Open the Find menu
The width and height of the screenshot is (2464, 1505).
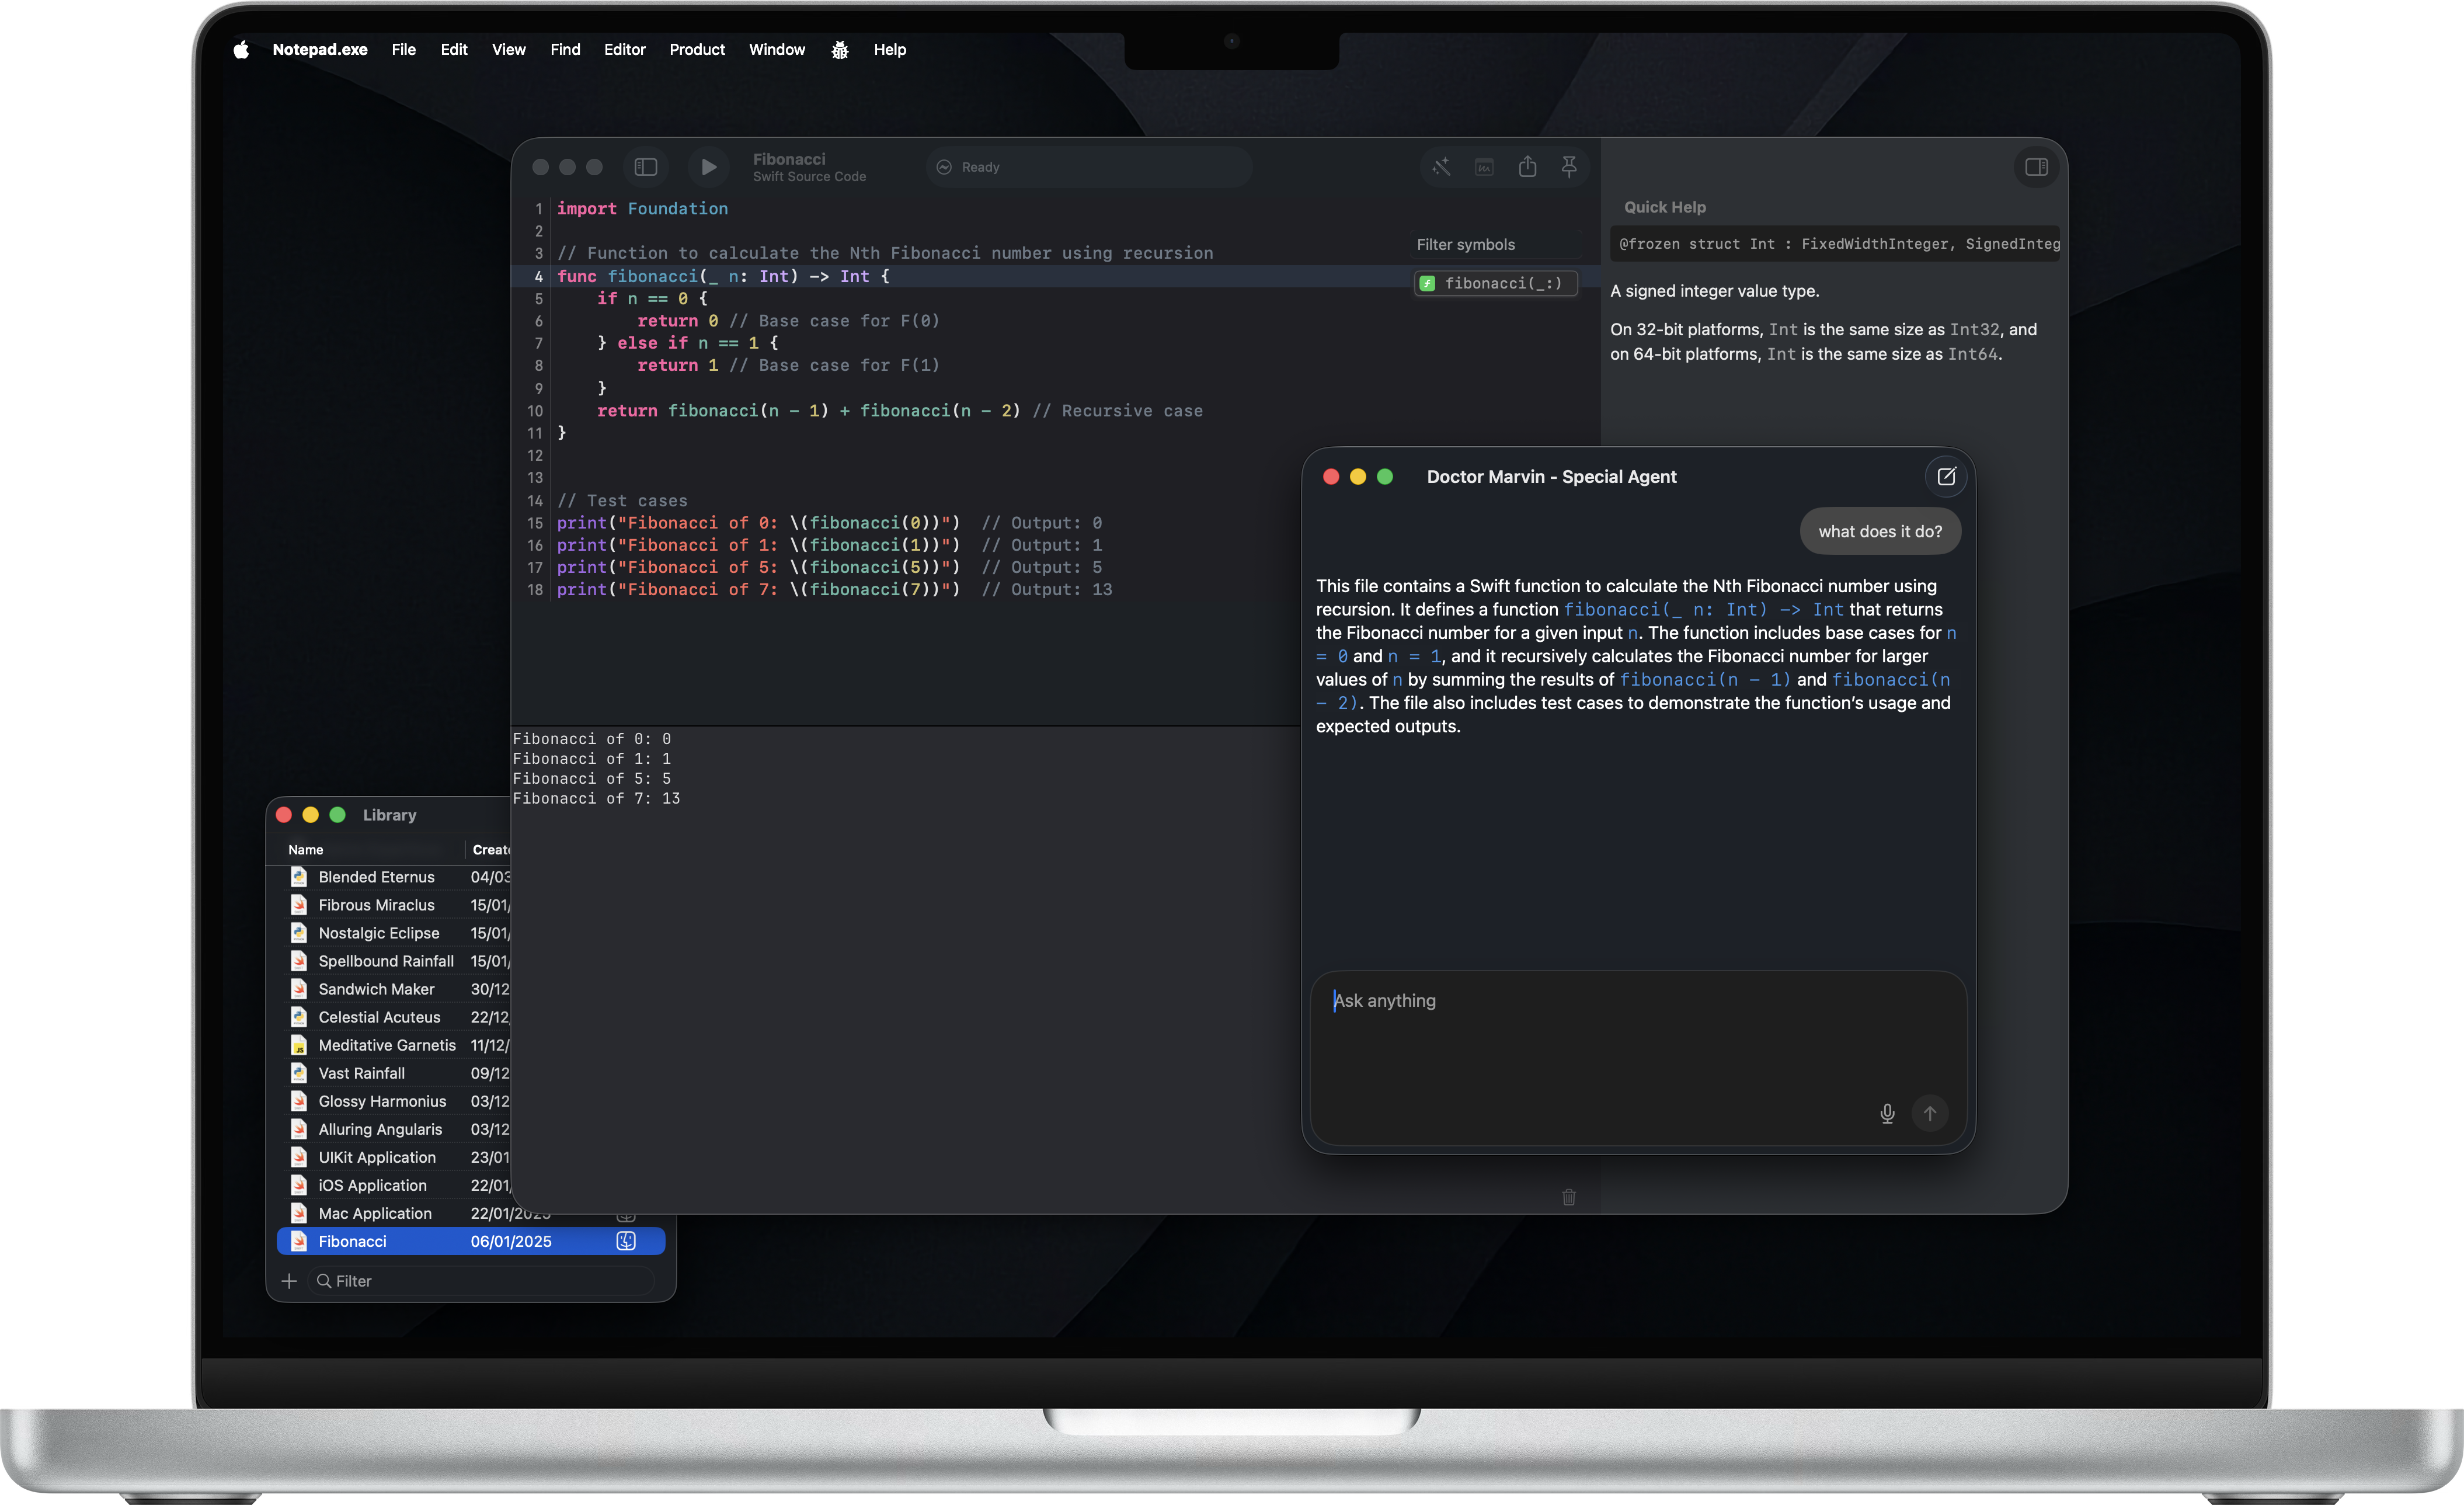click(x=565, y=50)
